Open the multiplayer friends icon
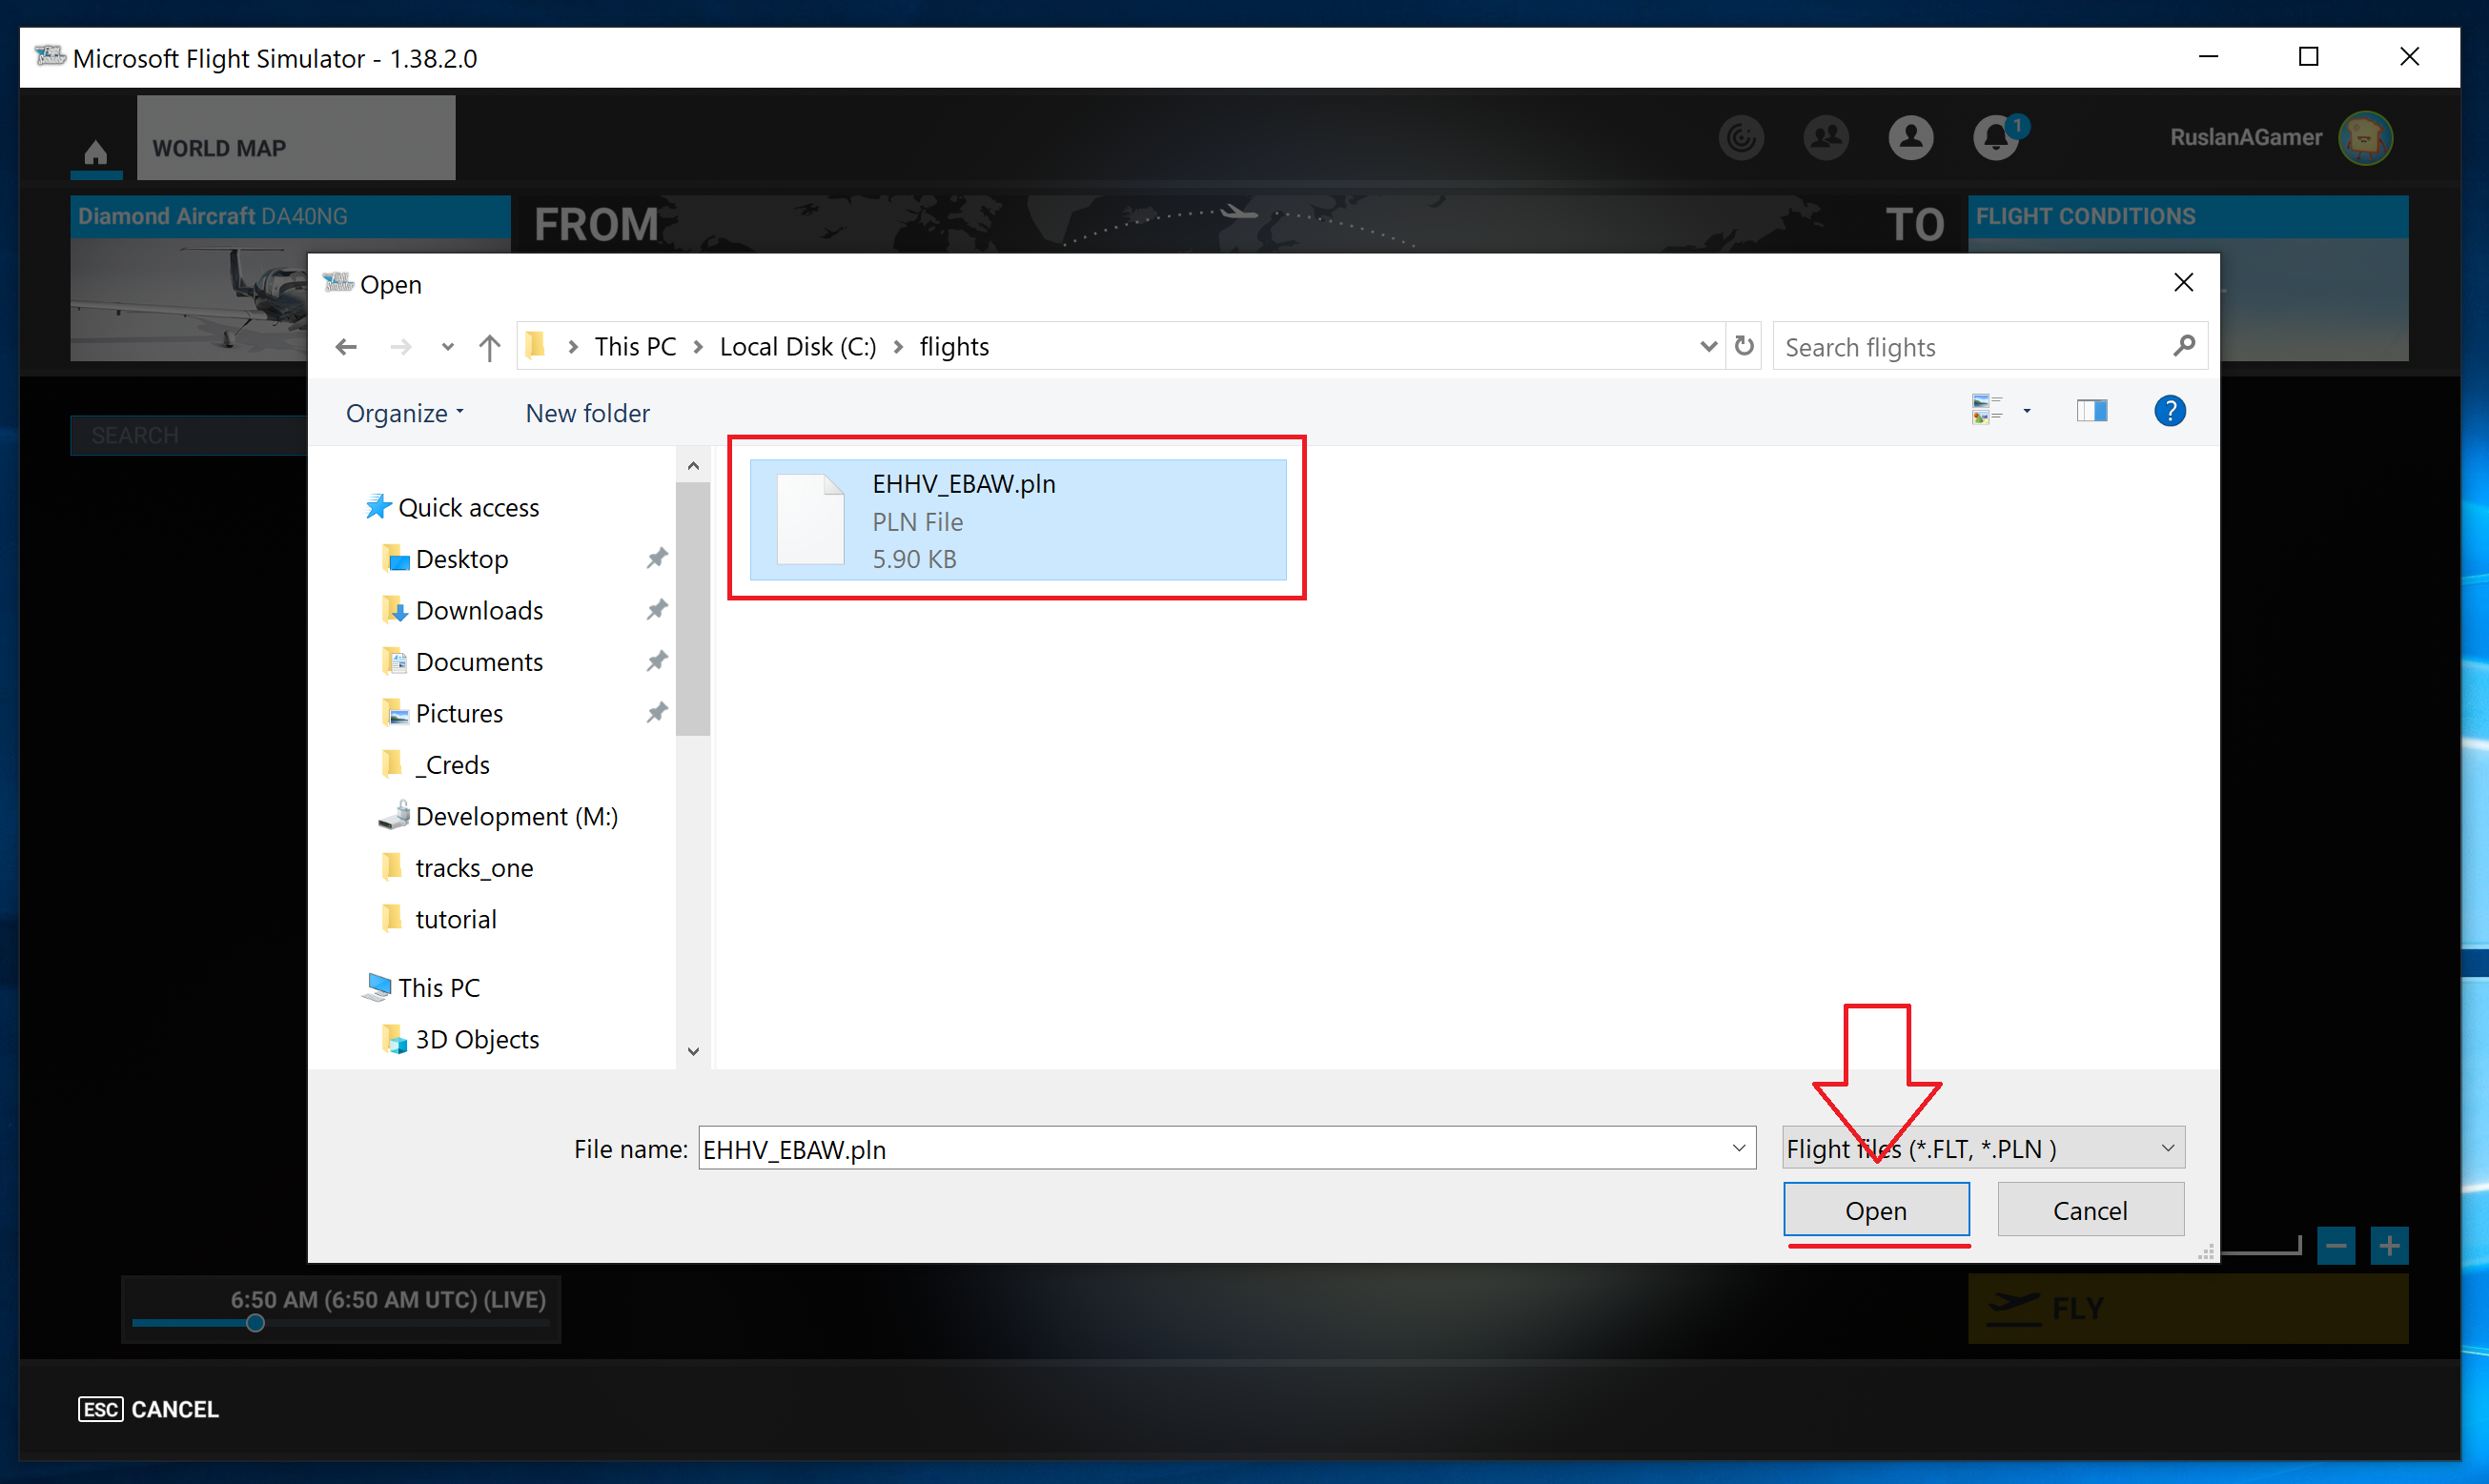2489x1484 pixels. pyautogui.click(x=1826, y=138)
